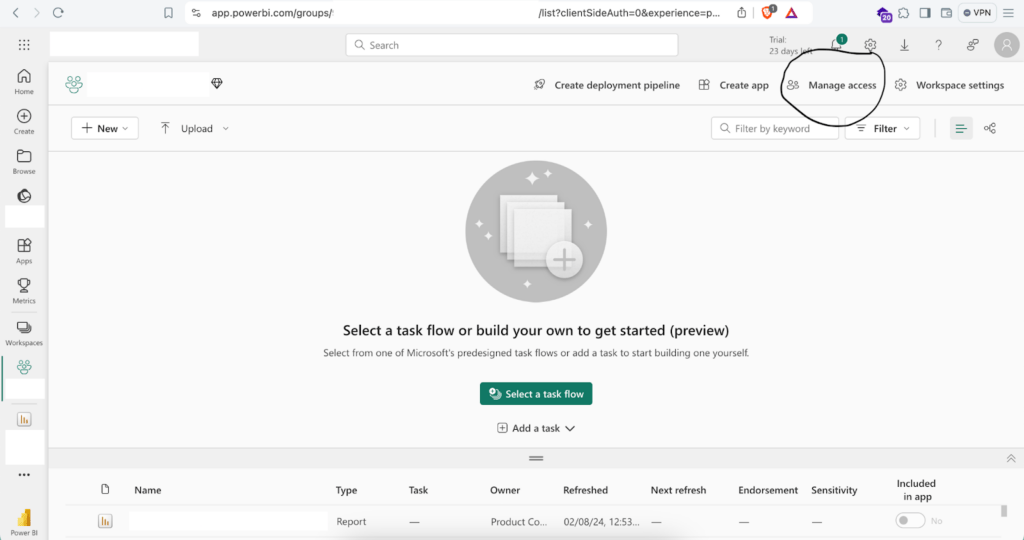Switch to lineage view icon

pos(990,128)
